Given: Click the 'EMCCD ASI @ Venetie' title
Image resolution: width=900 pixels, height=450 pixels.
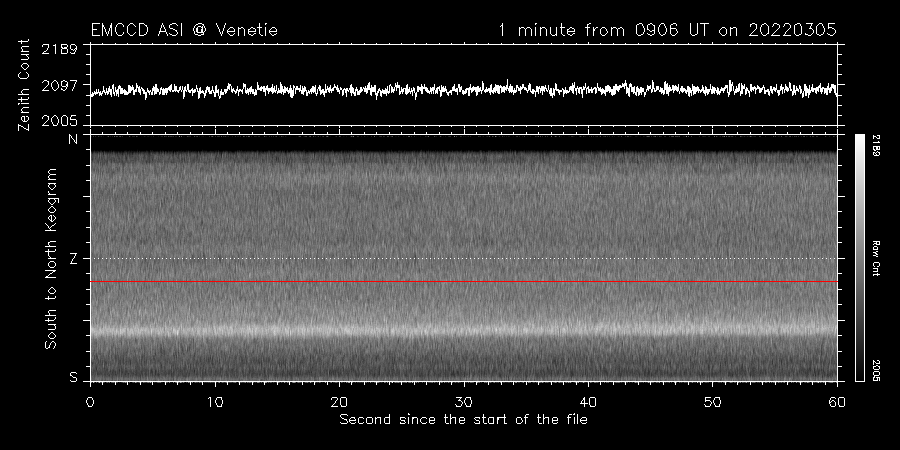Looking at the screenshot, I should click(184, 30).
